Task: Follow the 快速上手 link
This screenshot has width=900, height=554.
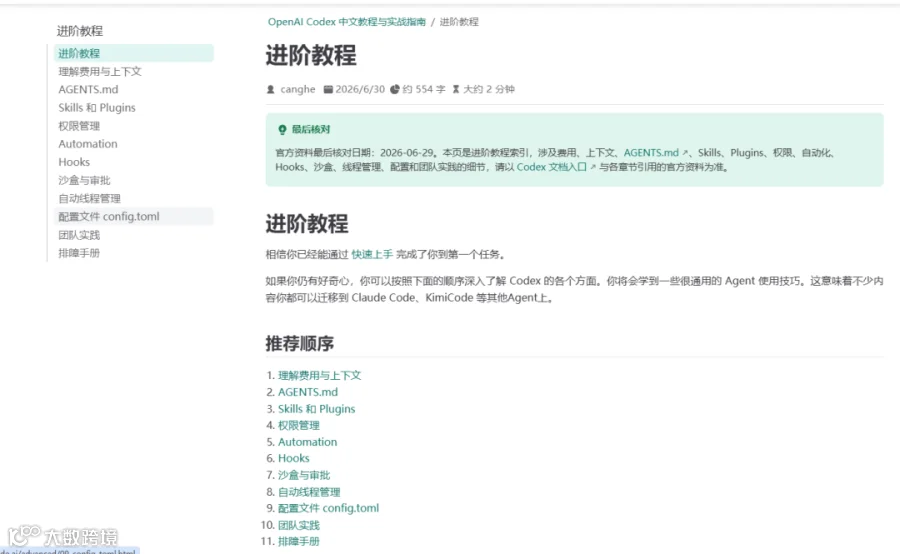Action: [372, 254]
